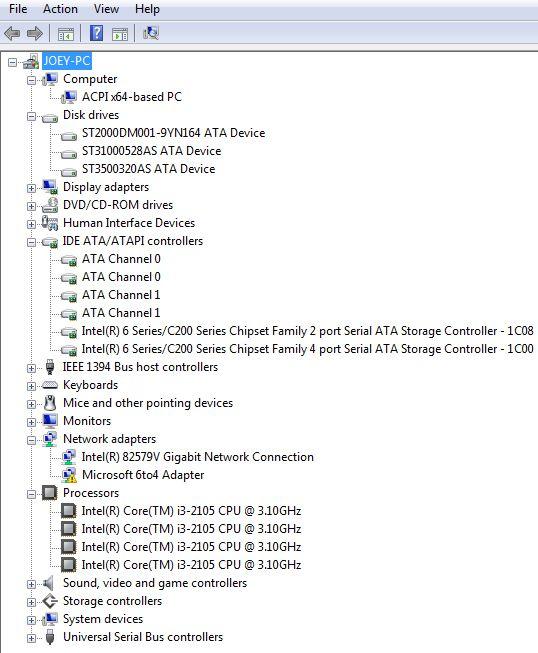Expand the Keyboards category
Screen dimensions: 538x653
pos(31,386)
